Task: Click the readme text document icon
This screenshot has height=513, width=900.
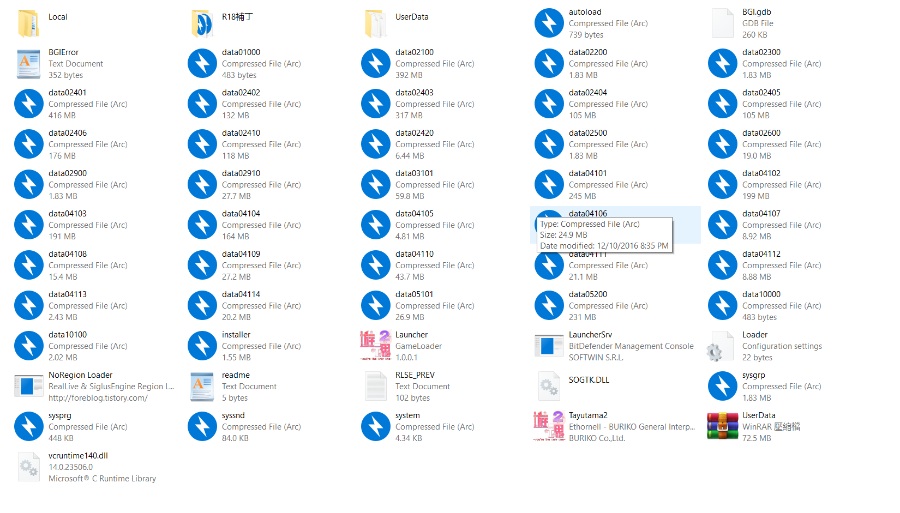Action: pos(202,386)
